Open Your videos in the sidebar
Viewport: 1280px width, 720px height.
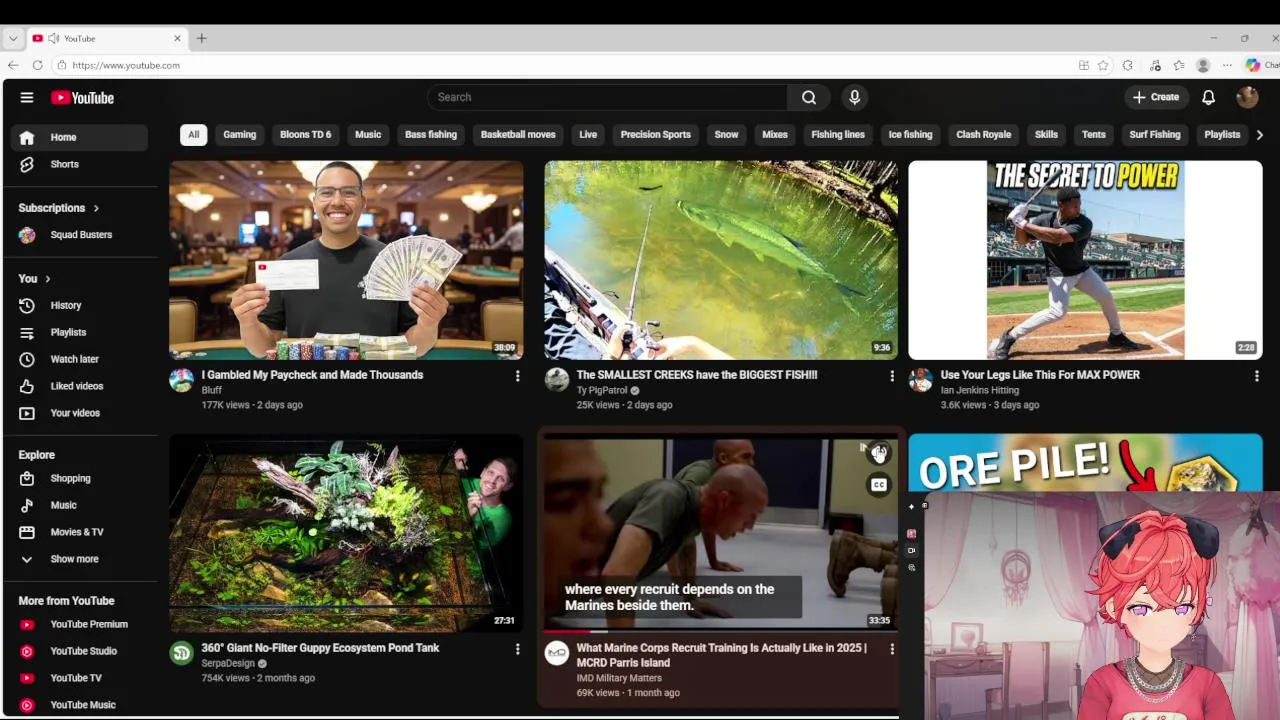80,413
